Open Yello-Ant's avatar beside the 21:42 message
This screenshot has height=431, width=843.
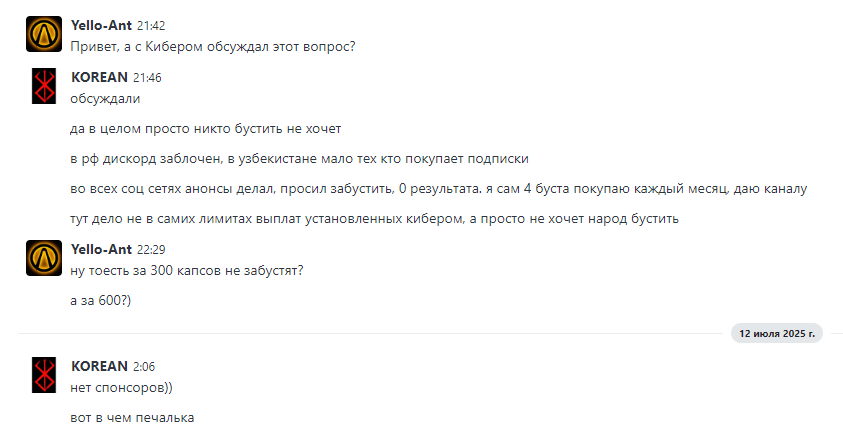coord(44,34)
